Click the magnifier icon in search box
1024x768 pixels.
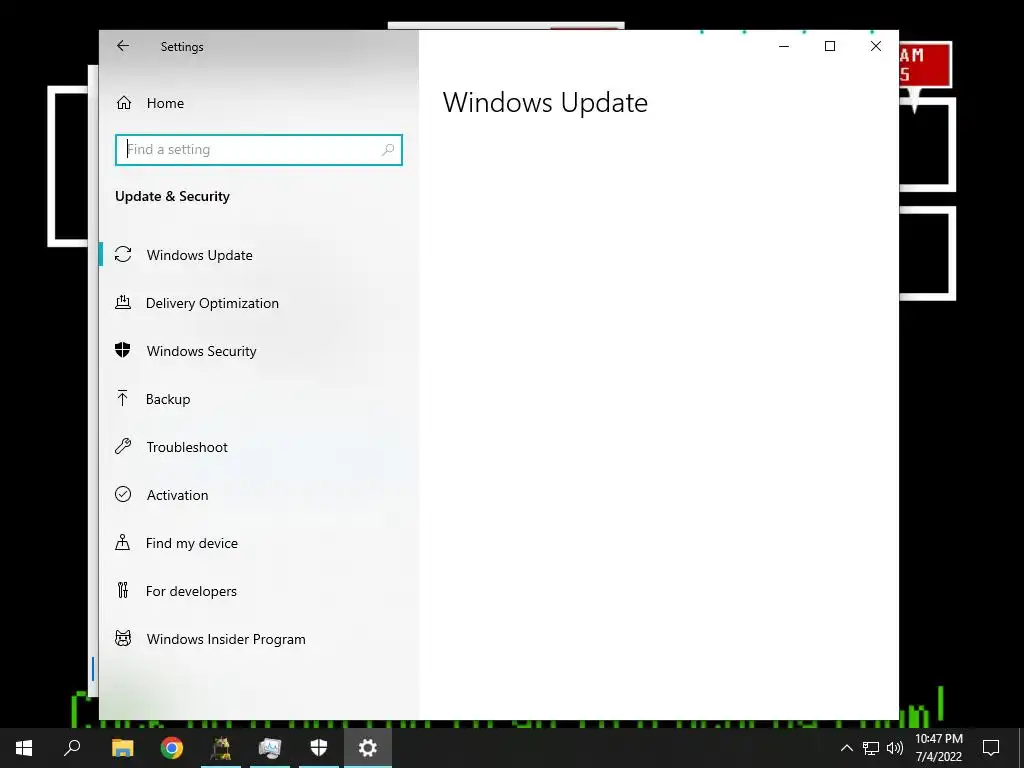pos(388,150)
